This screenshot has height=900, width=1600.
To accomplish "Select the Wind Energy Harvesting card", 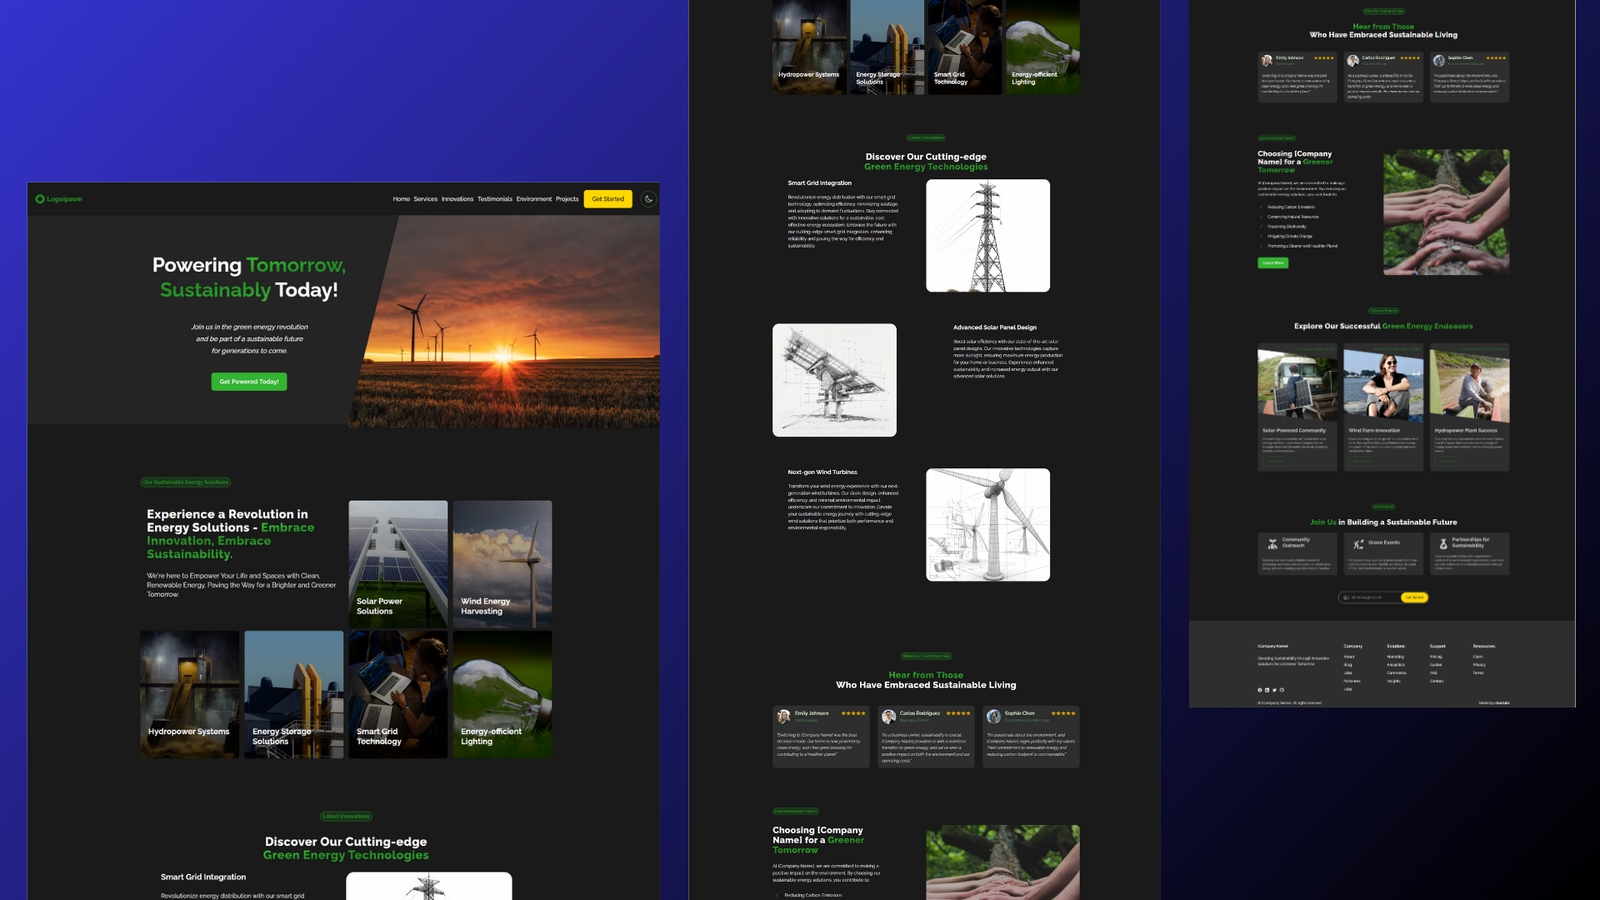I will [x=502, y=564].
